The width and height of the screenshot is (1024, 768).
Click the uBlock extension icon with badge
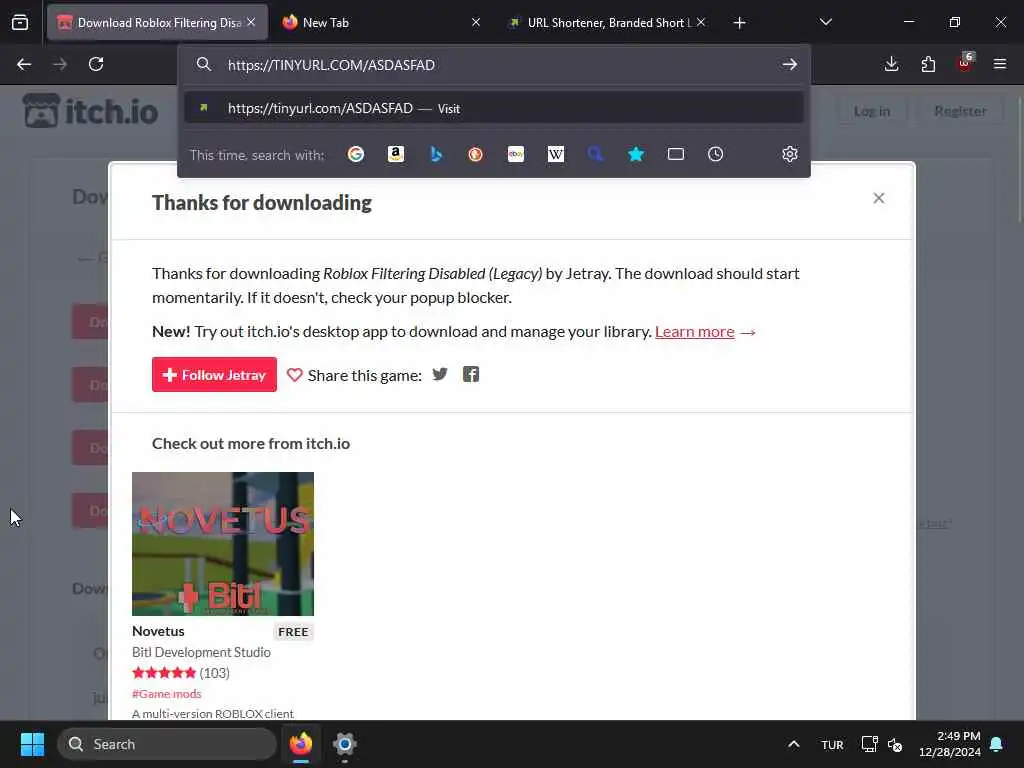[x=965, y=63]
